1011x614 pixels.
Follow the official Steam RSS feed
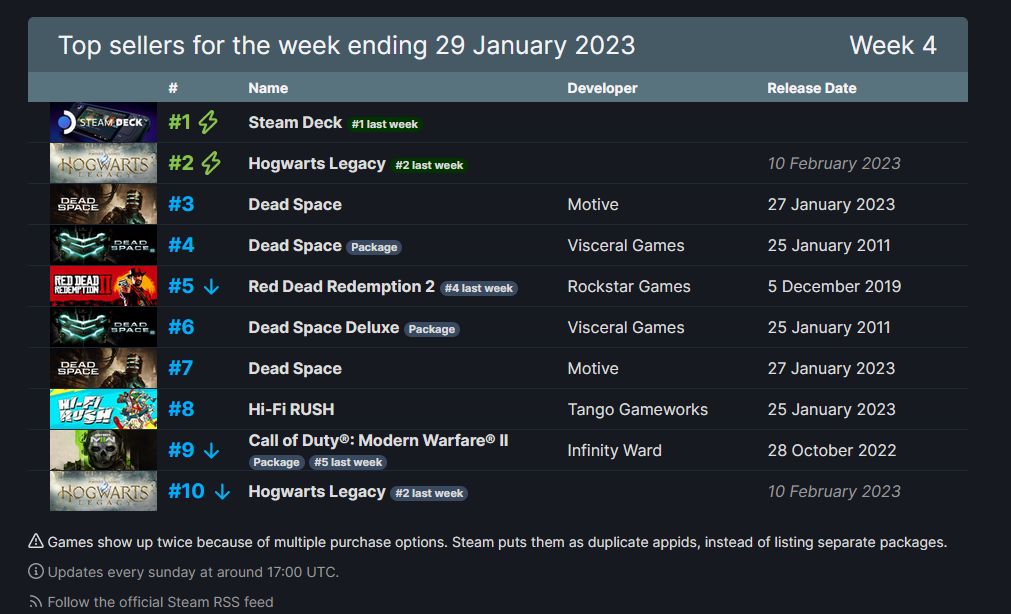[160, 602]
